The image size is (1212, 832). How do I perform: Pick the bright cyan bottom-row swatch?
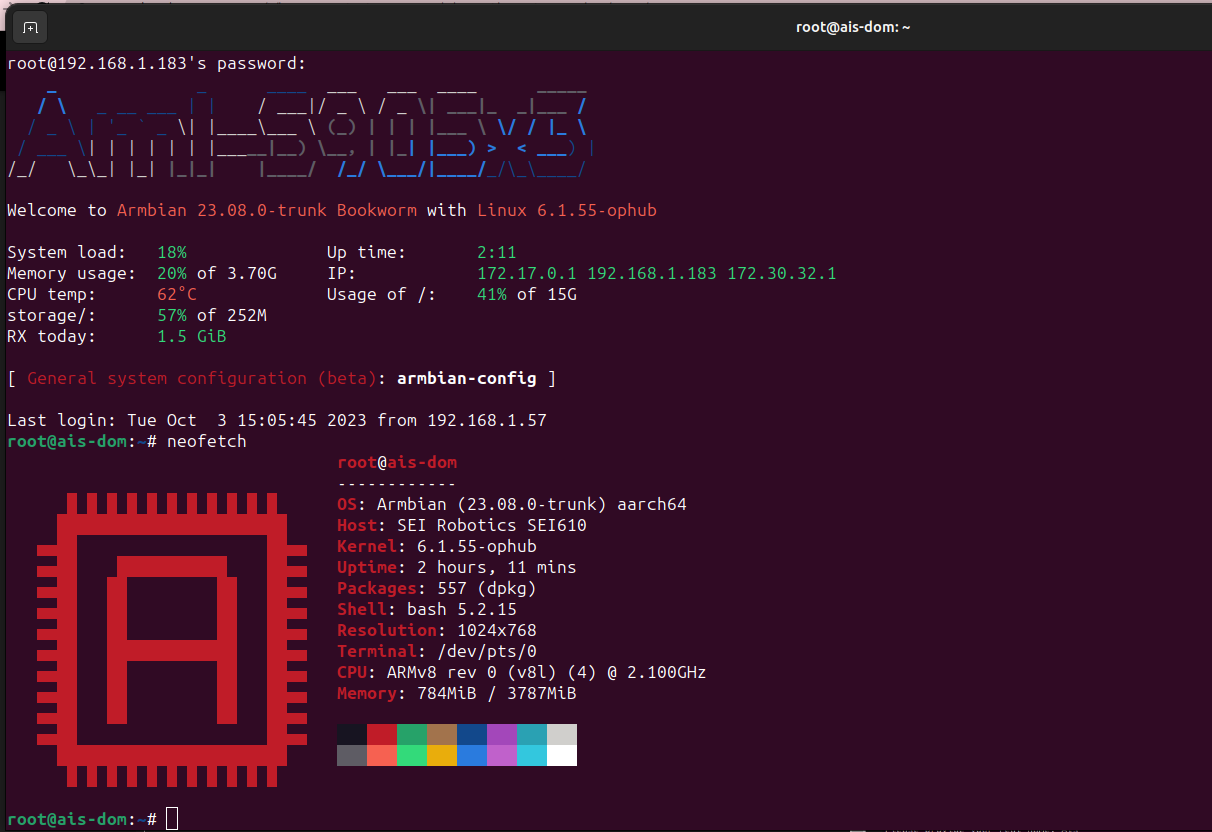coord(532,755)
